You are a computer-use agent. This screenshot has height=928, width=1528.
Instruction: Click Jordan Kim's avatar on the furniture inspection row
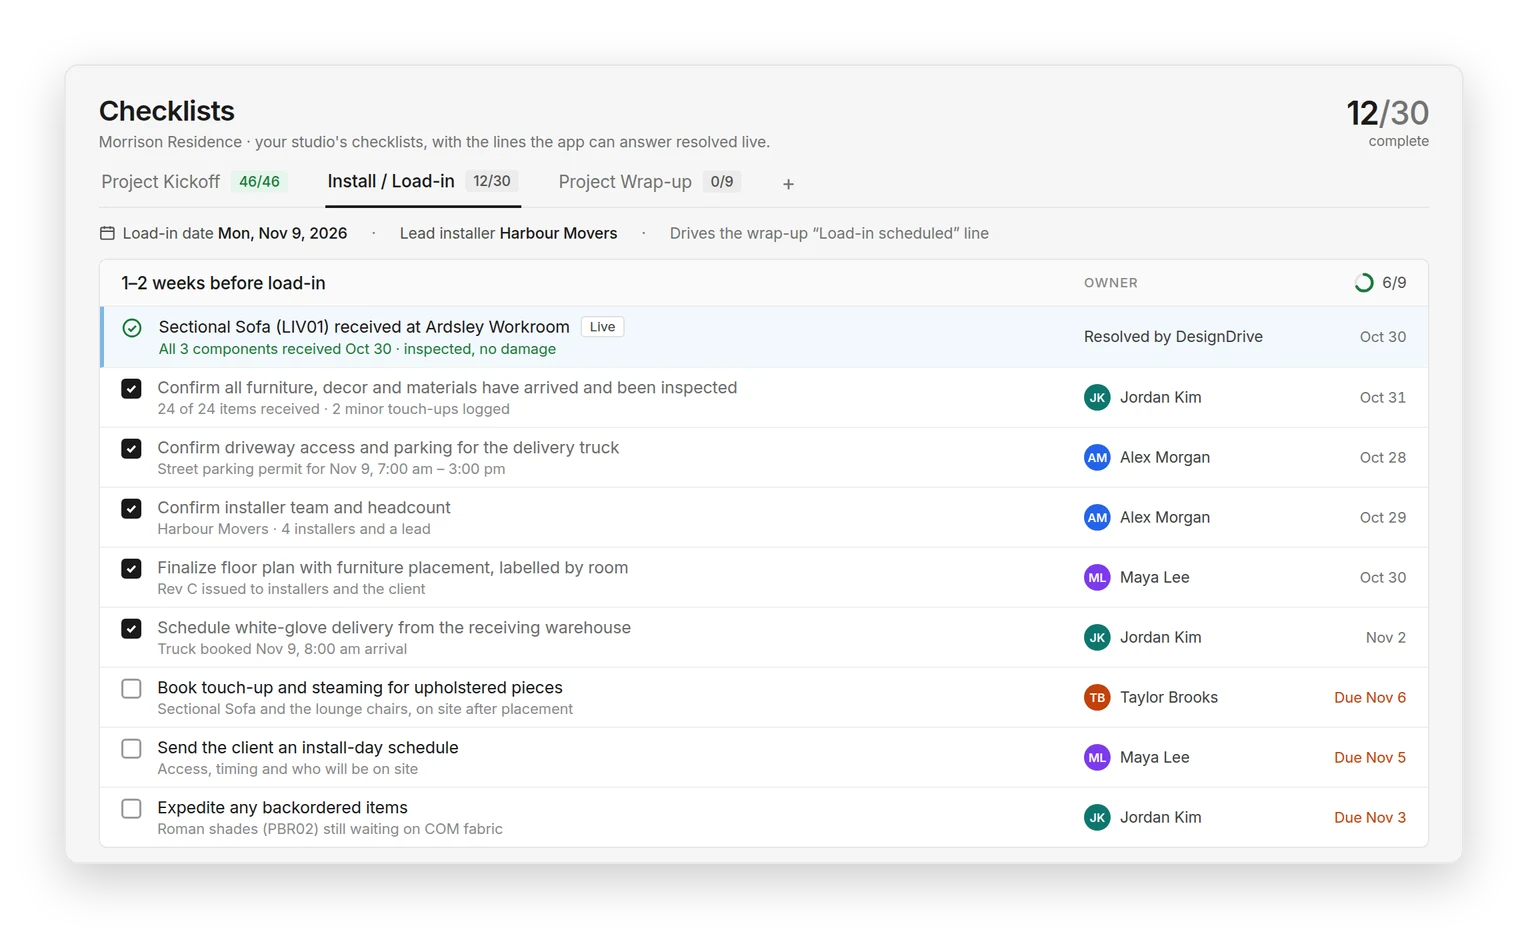(x=1097, y=397)
